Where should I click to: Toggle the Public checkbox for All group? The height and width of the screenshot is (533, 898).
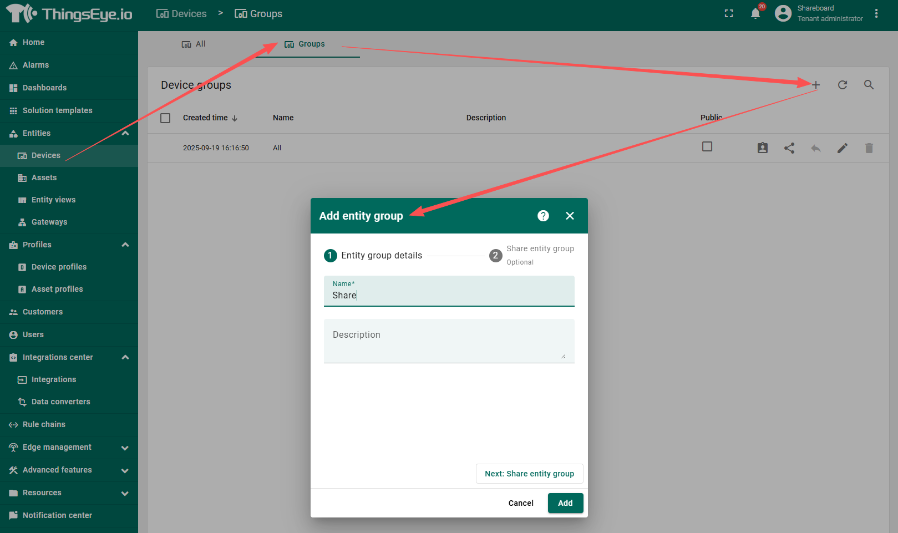click(707, 146)
